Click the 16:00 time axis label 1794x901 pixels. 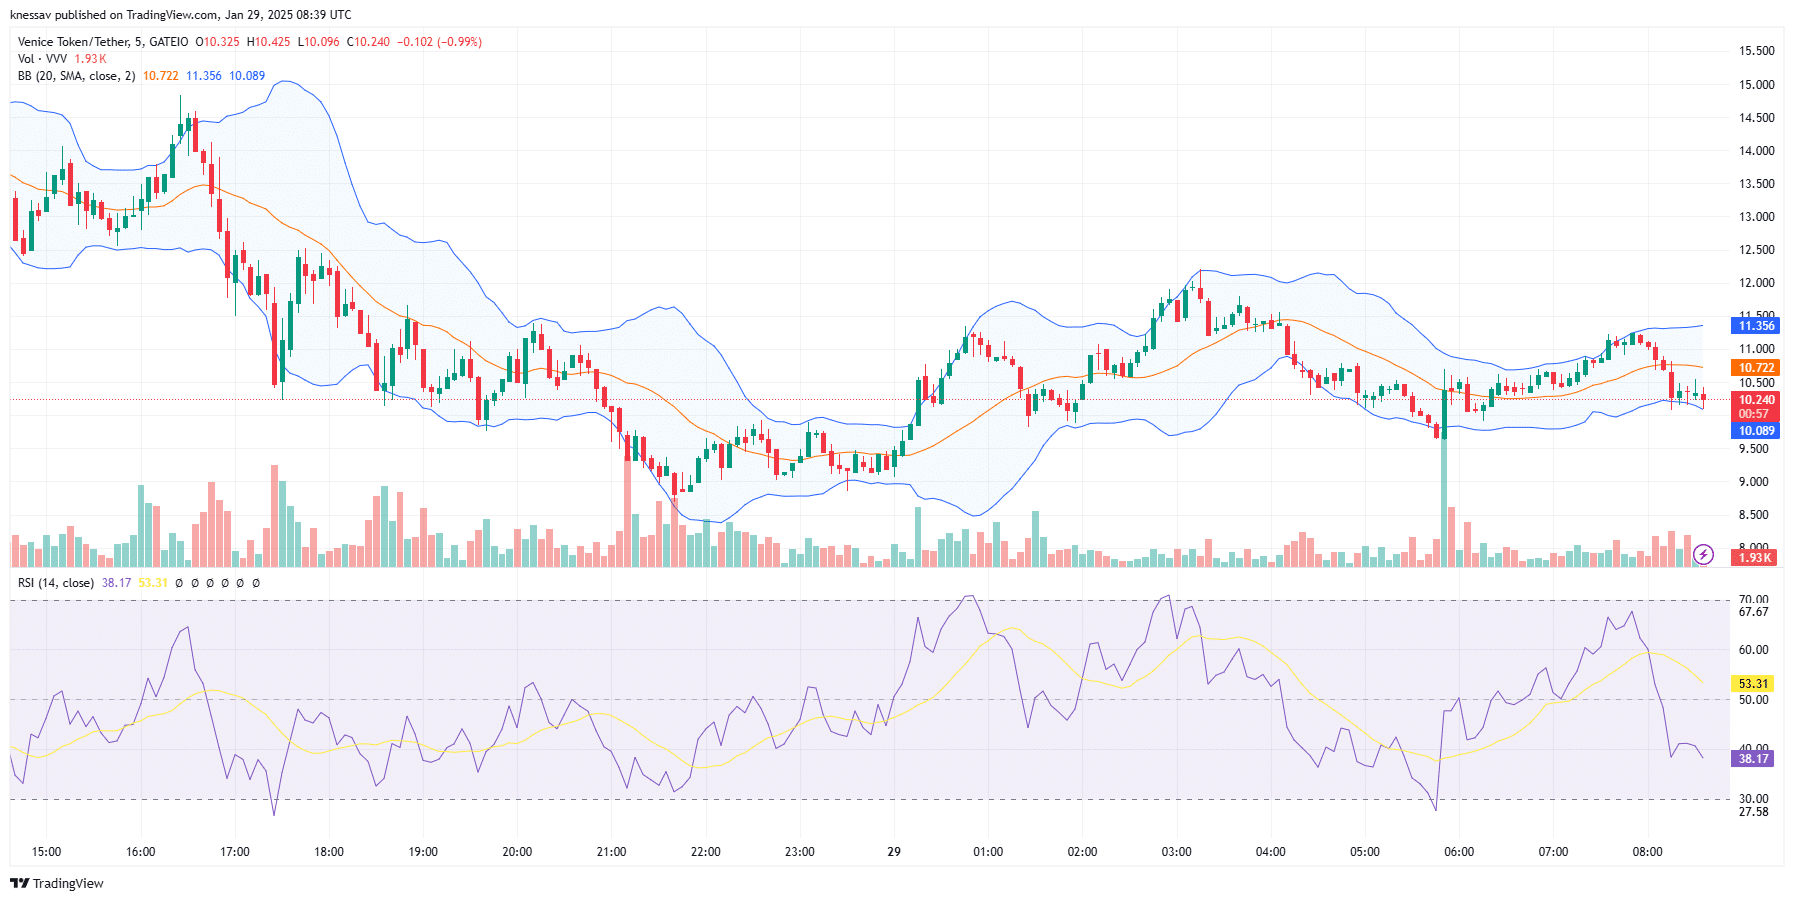(140, 852)
